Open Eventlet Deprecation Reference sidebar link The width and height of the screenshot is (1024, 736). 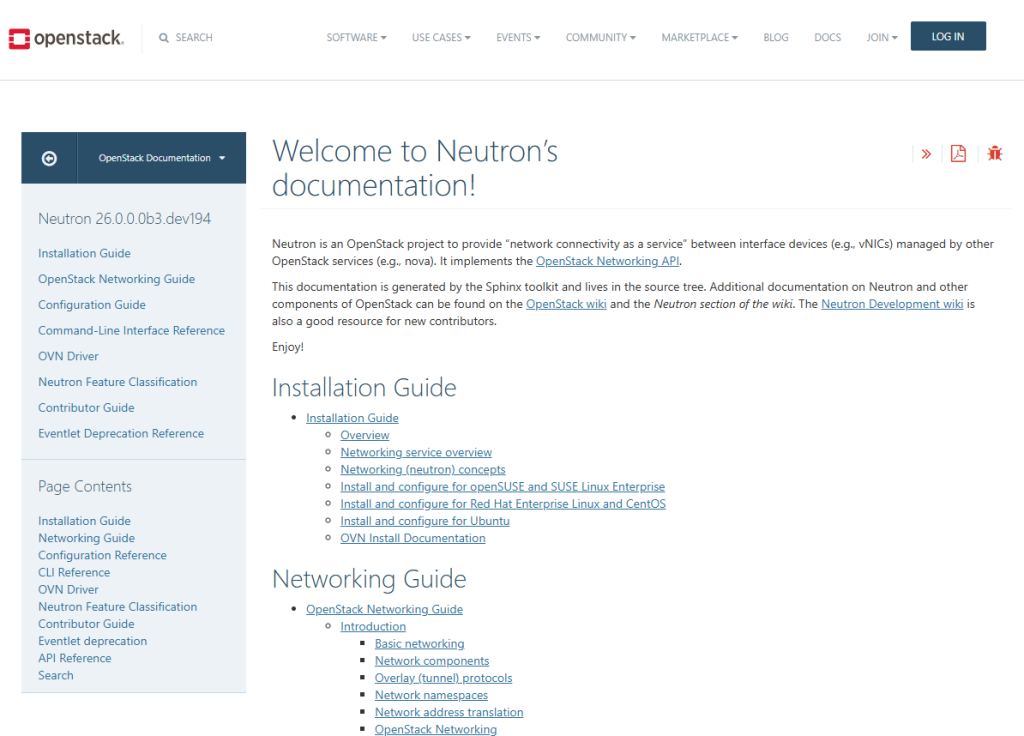121,434
